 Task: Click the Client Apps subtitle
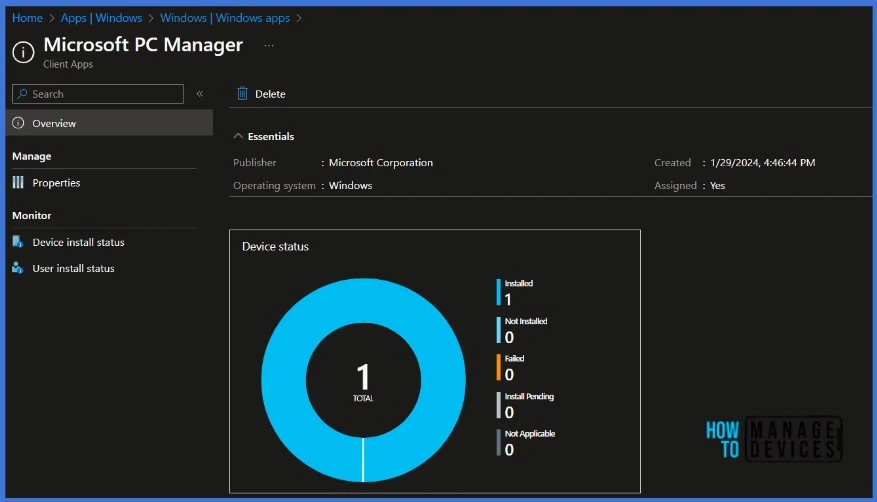point(68,64)
